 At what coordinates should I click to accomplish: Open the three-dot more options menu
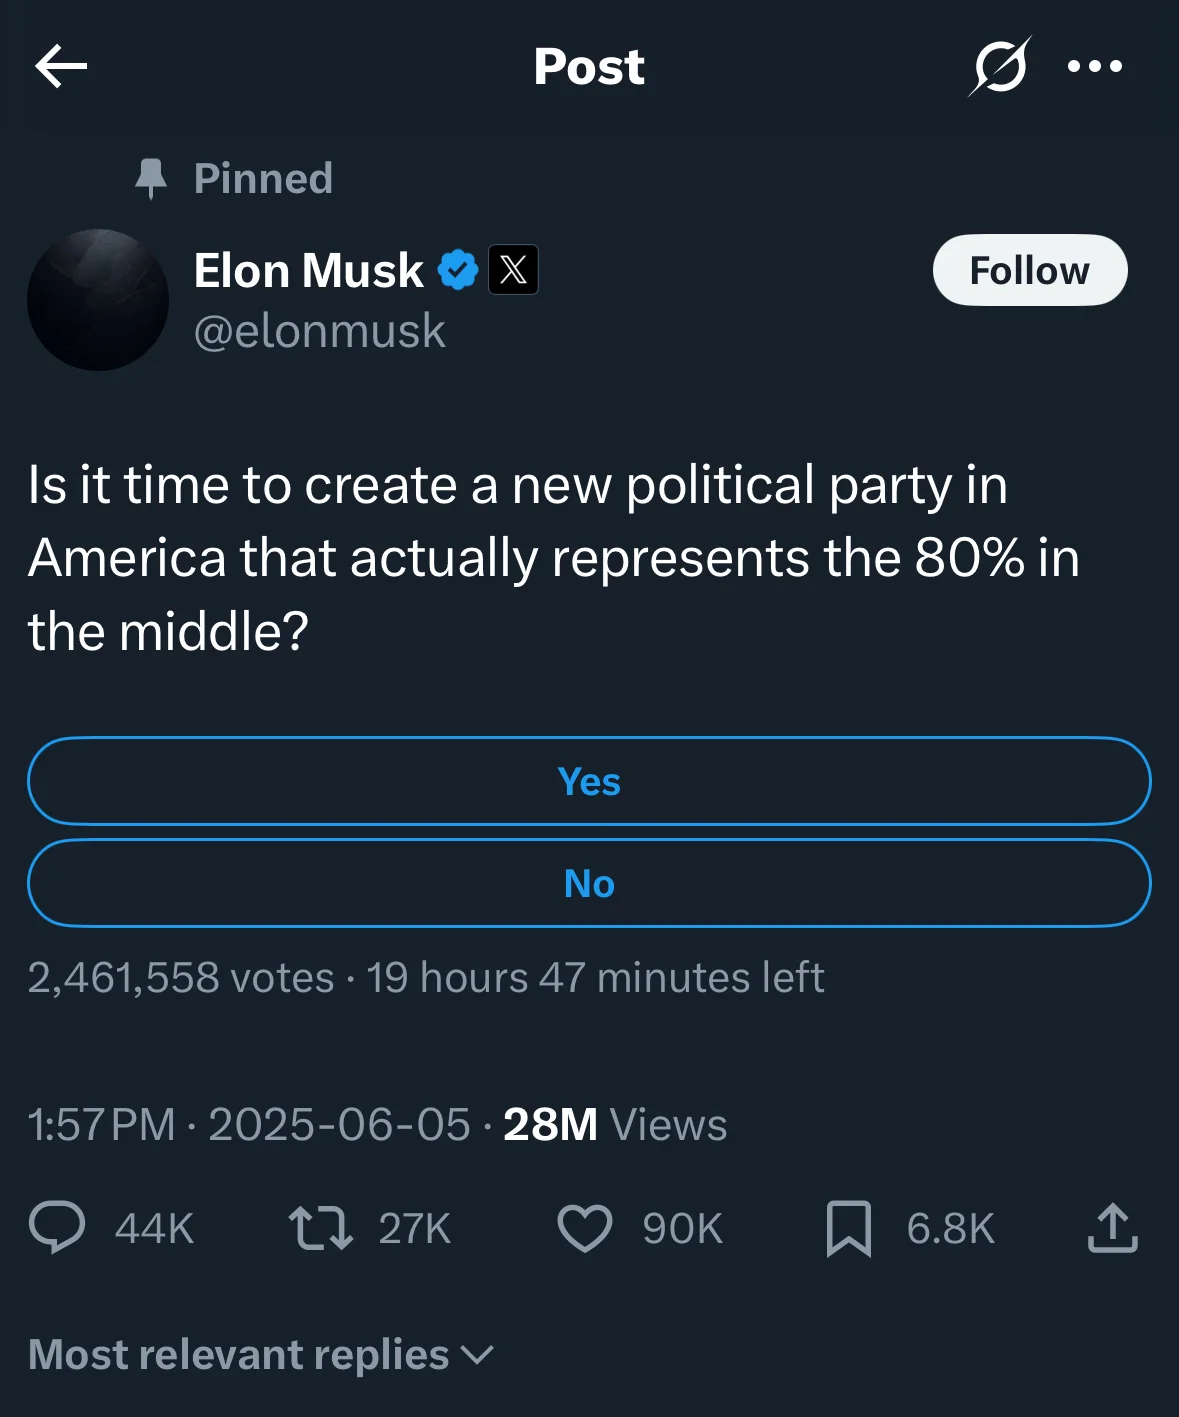pos(1095,67)
